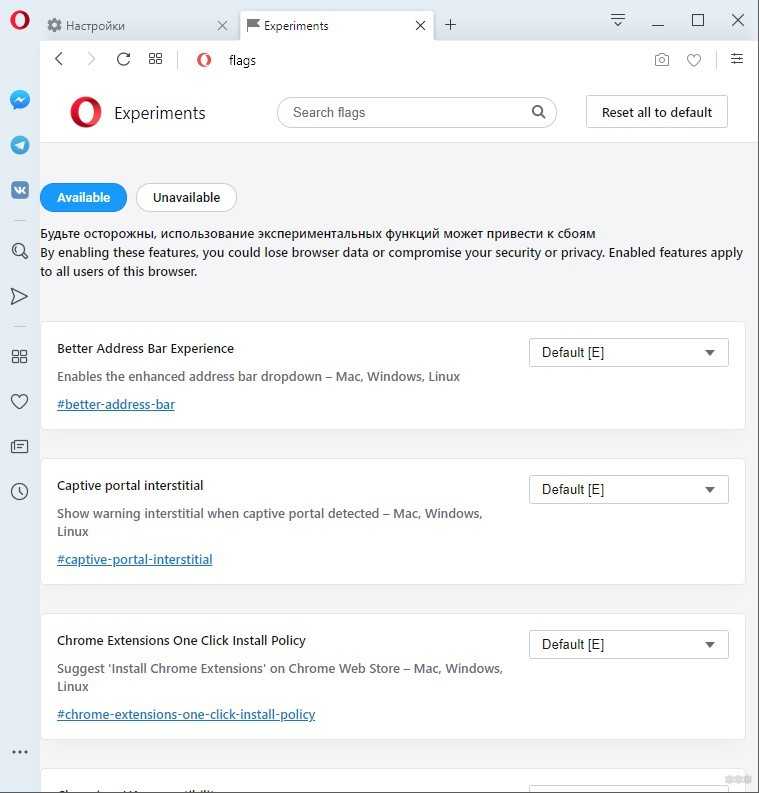759x793 pixels.
Task: Switch to the Unavailable flags list
Action: 186,197
